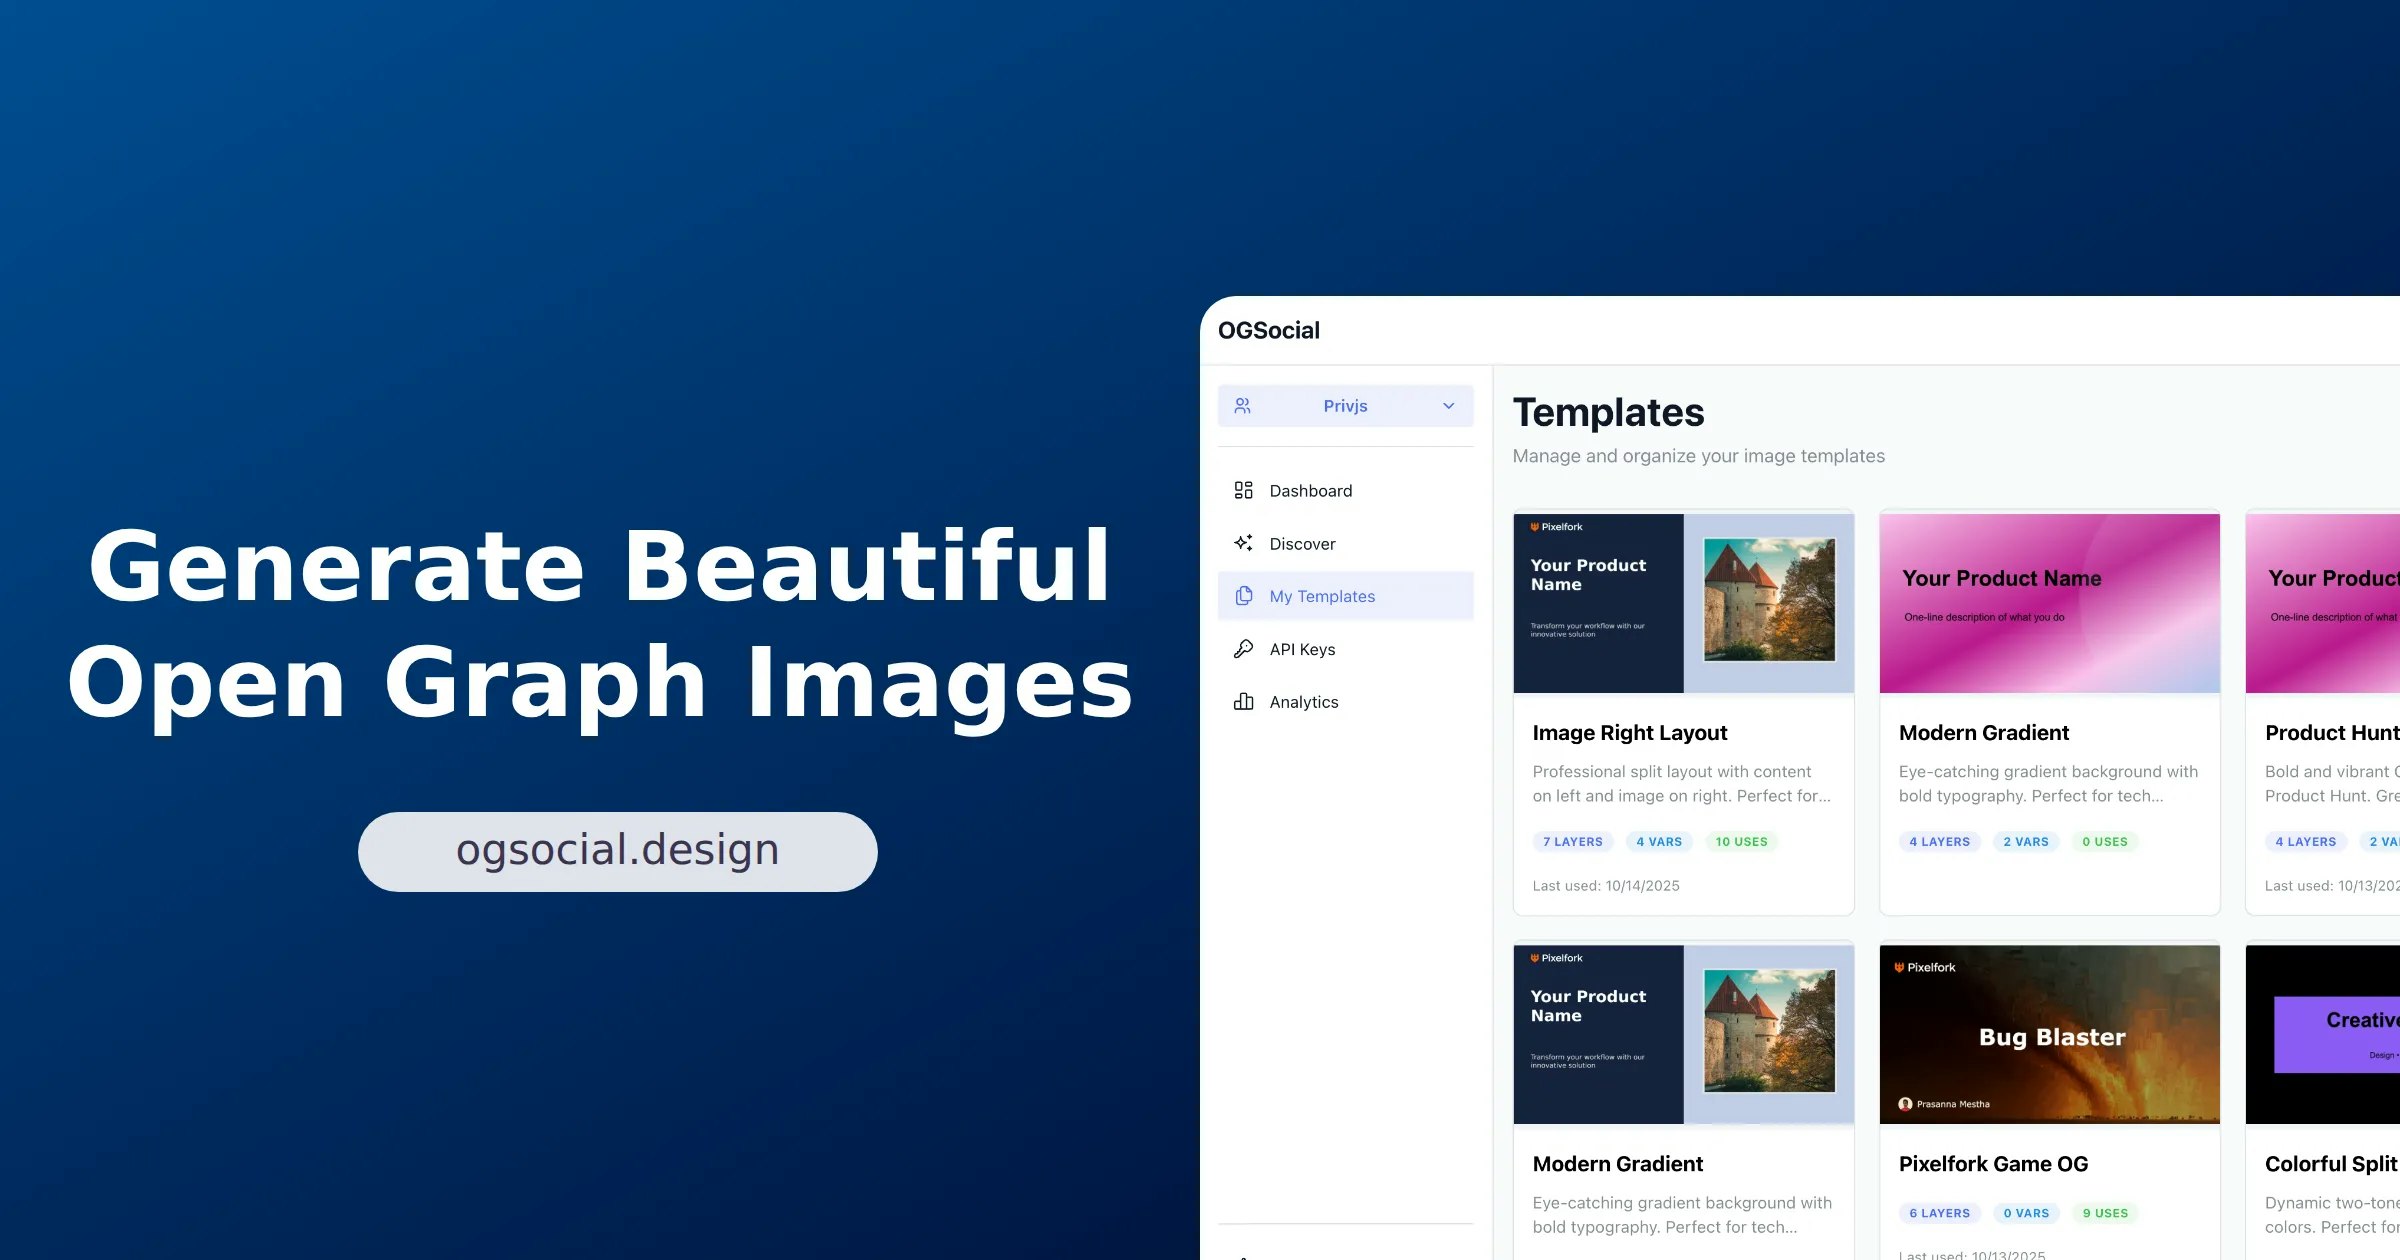This screenshot has width=2400, height=1260.
Task: Open the Privjs workspace selector
Action: click(1345, 406)
